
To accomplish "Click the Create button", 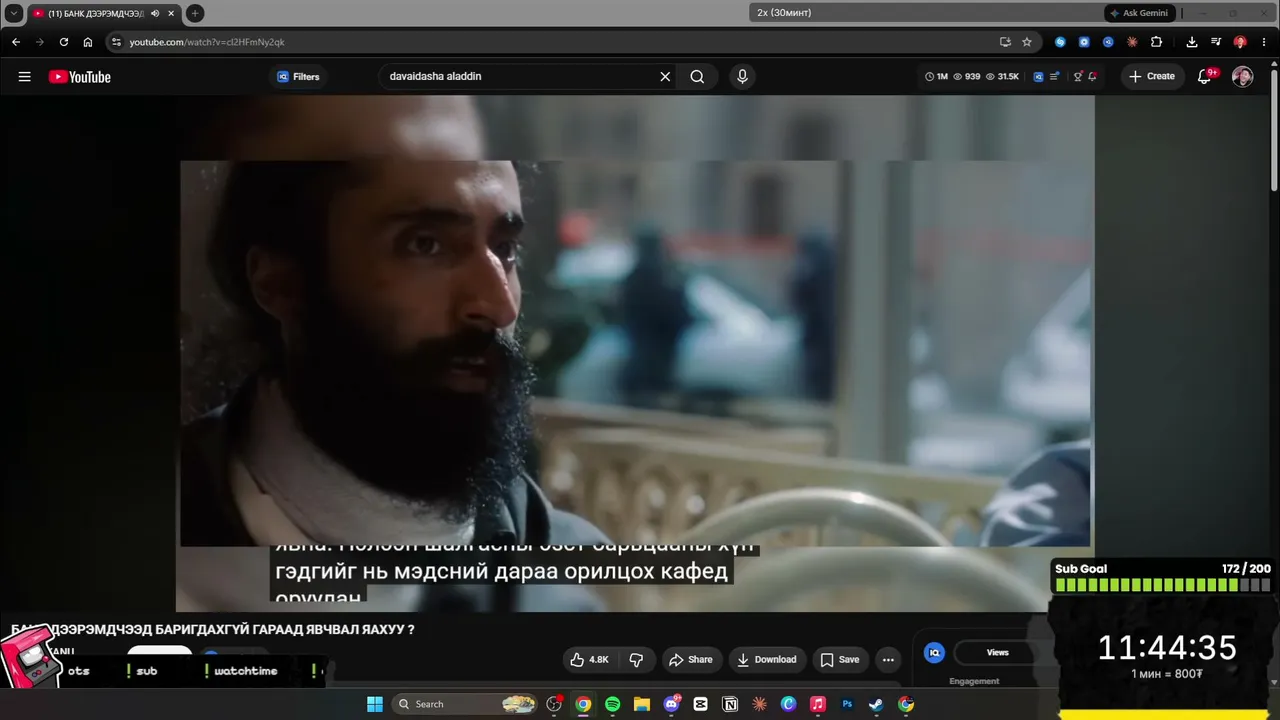I will click(1152, 77).
